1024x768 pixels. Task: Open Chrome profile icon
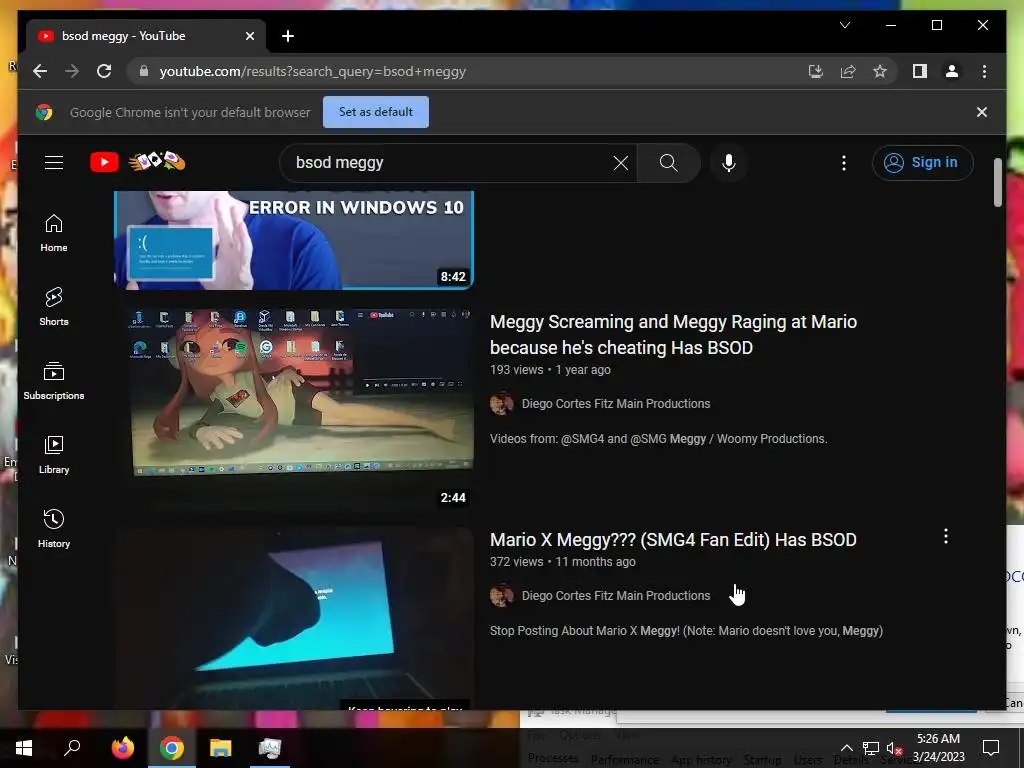[952, 71]
